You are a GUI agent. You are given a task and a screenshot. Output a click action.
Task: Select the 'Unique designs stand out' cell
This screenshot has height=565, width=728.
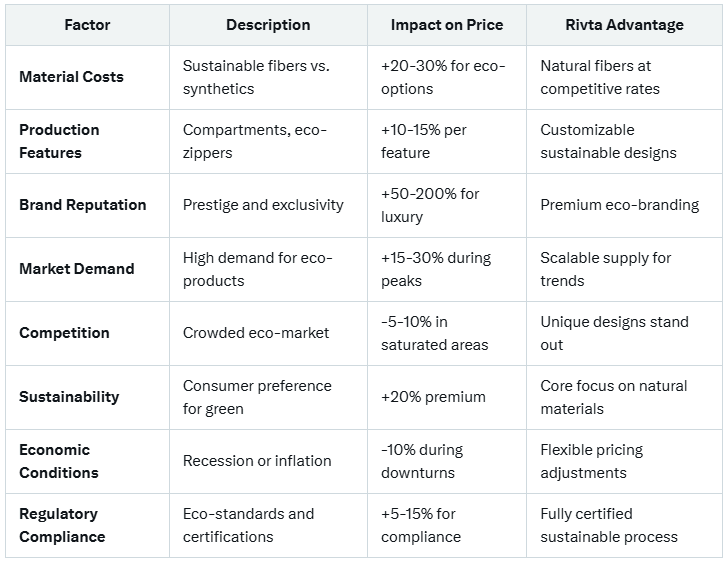pyautogui.click(x=614, y=333)
